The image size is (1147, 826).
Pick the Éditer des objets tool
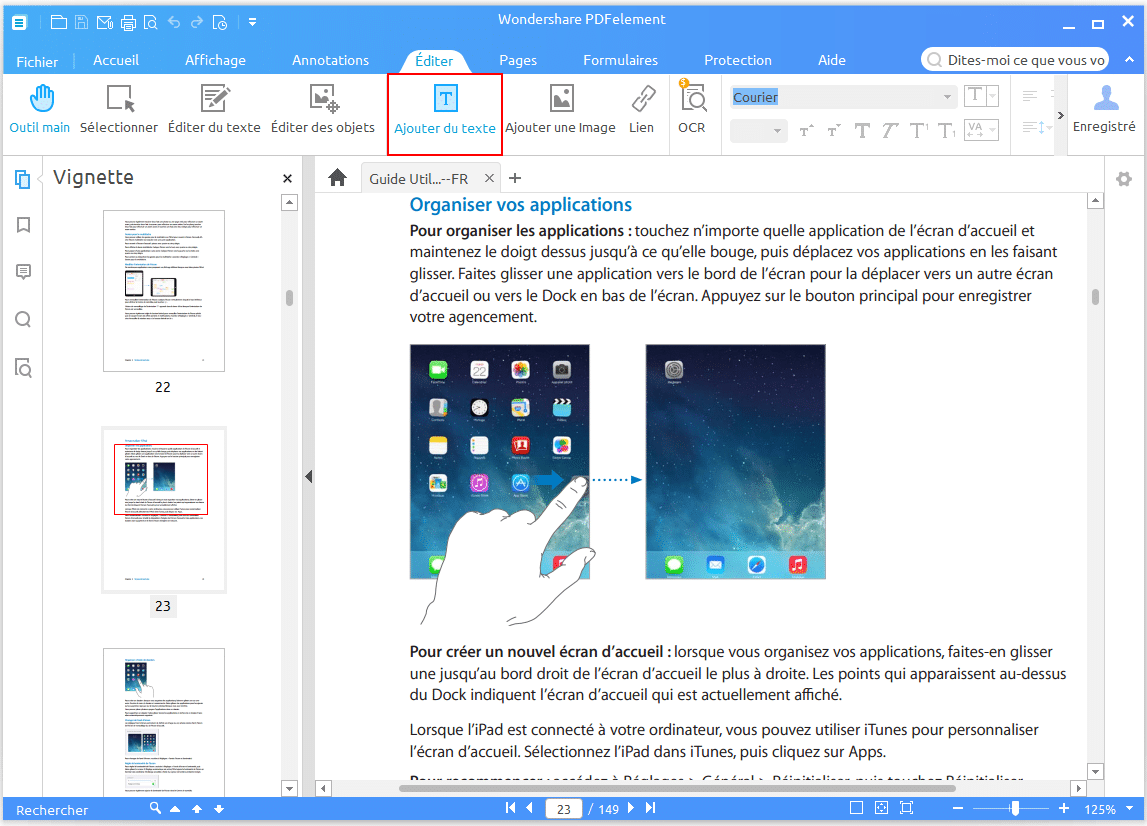(x=323, y=110)
